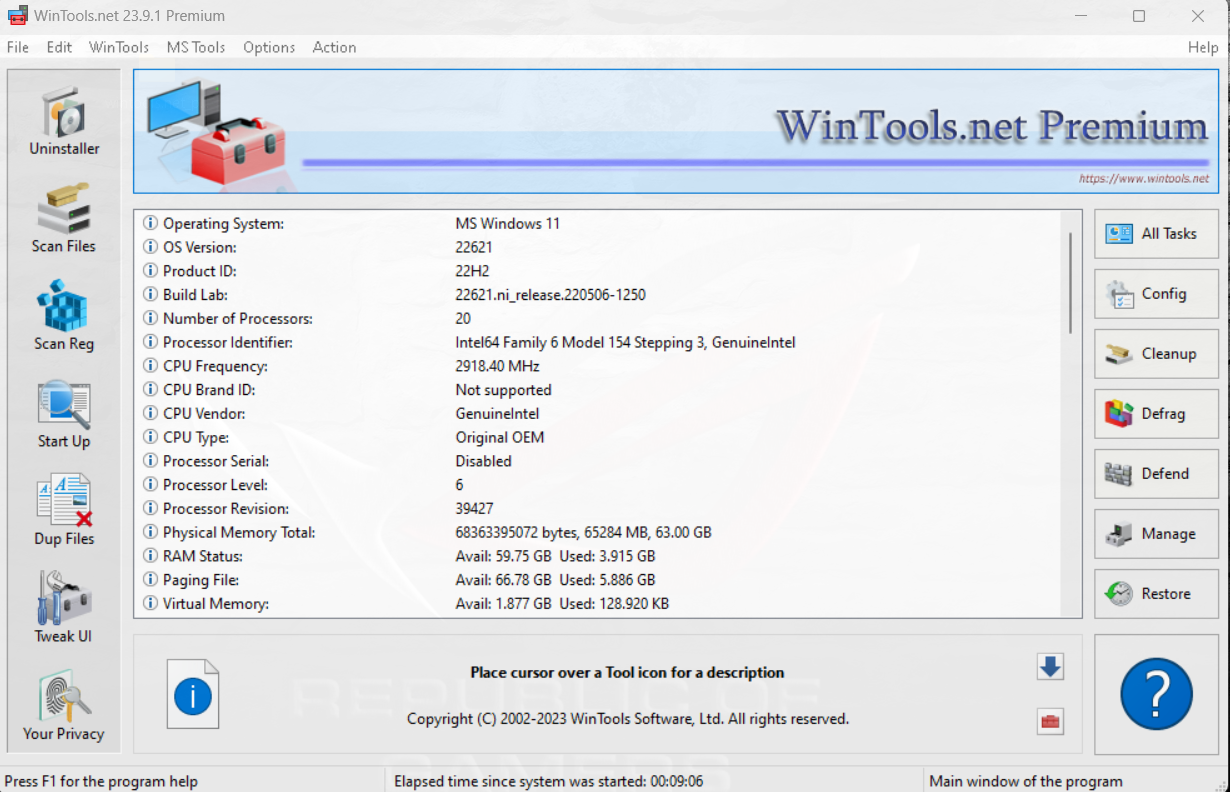Click the info icon beside Operating System
1230x792 pixels.
coord(151,224)
